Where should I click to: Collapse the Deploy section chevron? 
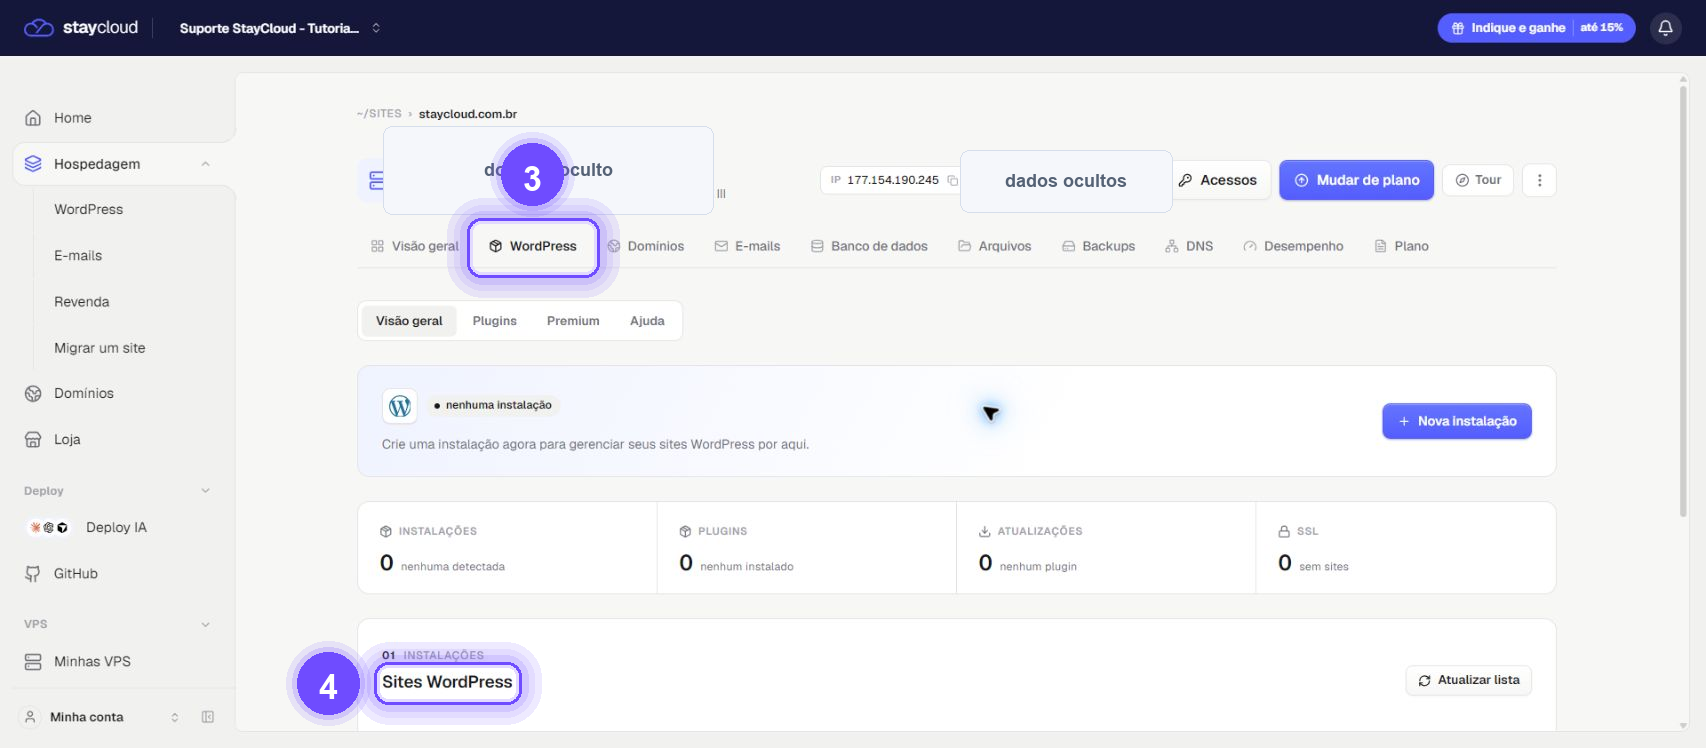(205, 491)
